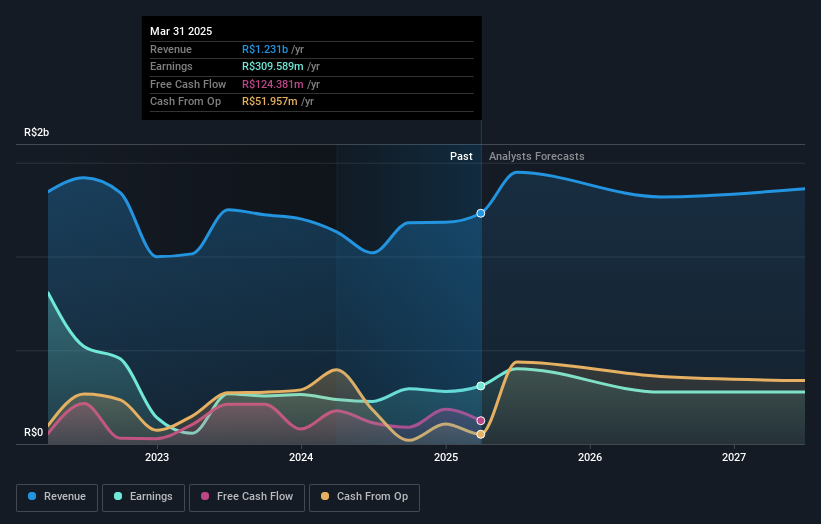Click the 2024 x-axis label

click(301, 457)
